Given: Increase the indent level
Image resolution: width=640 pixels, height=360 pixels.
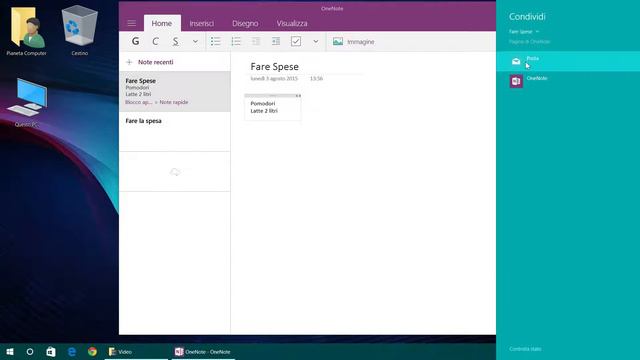Looking at the screenshot, I should [276, 41].
